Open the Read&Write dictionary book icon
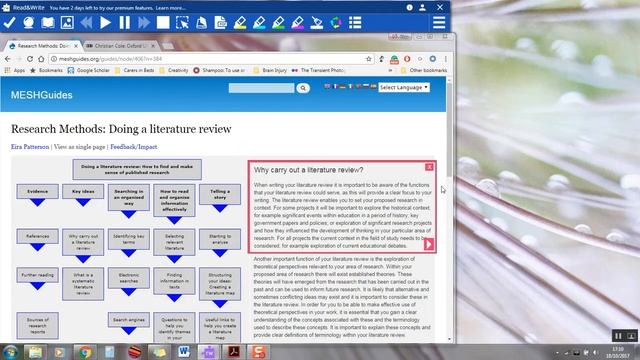Screen dimensions: 640x360 [x=48, y=23]
